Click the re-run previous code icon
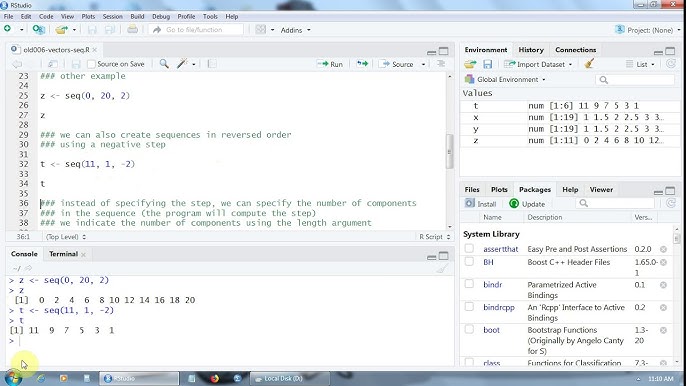This screenshot has width=686, height=386. pyautogui.click(x=362, y=64)
